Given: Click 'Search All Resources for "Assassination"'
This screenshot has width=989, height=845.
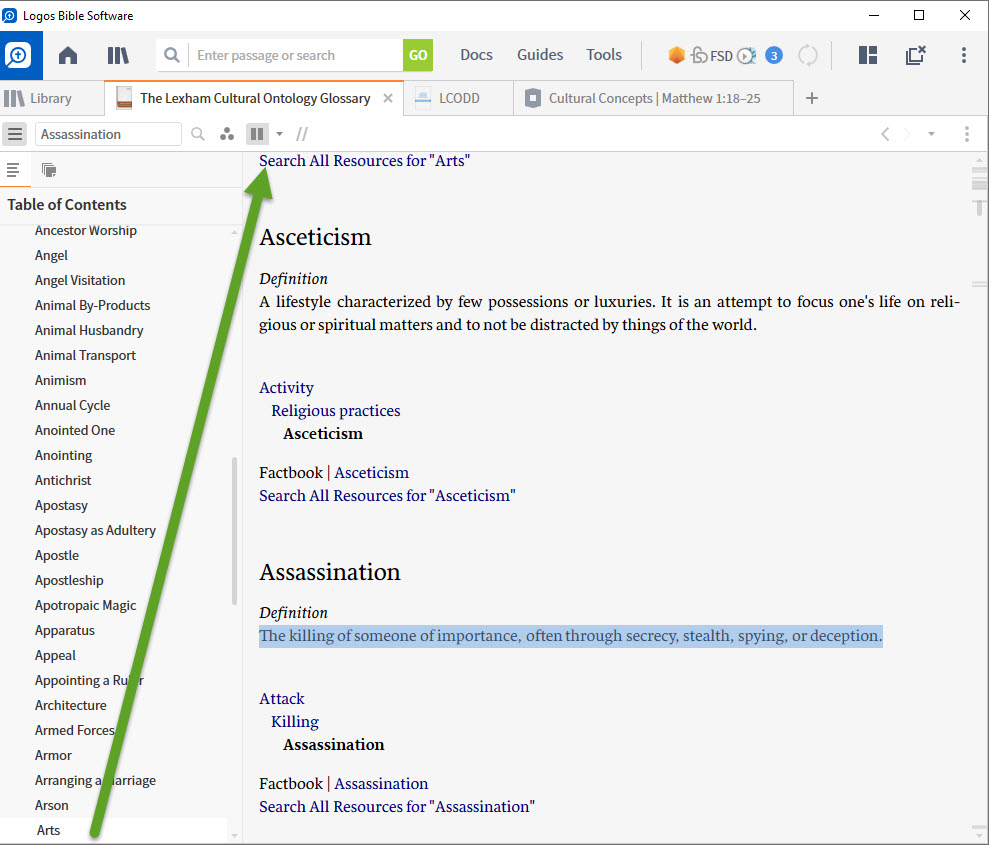Looking at the screenshot, I should [397, 807].
